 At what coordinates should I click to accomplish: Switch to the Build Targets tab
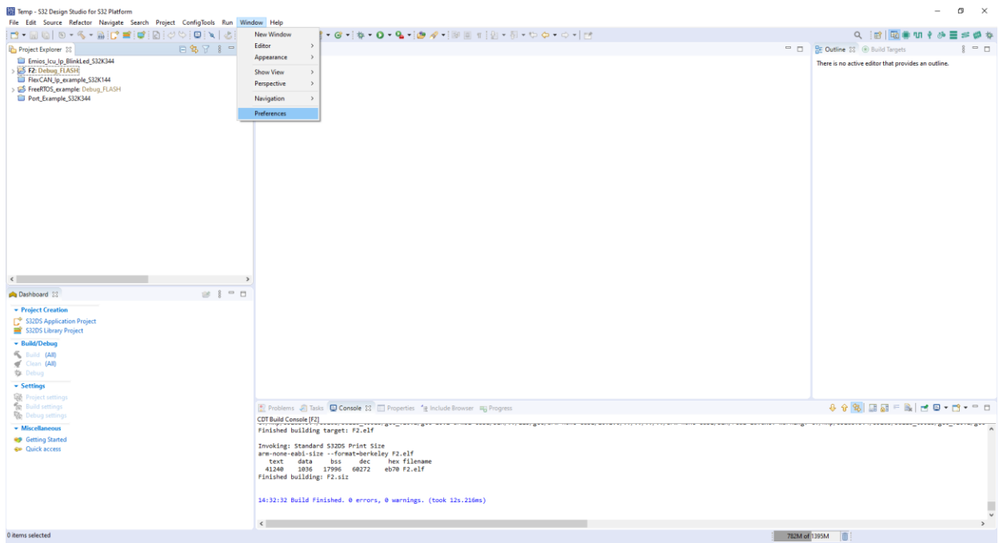pos(884,49)
